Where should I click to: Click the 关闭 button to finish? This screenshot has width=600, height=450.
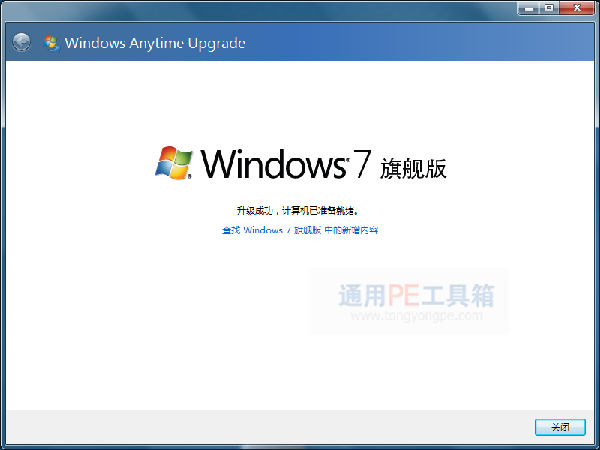point(560,427)
